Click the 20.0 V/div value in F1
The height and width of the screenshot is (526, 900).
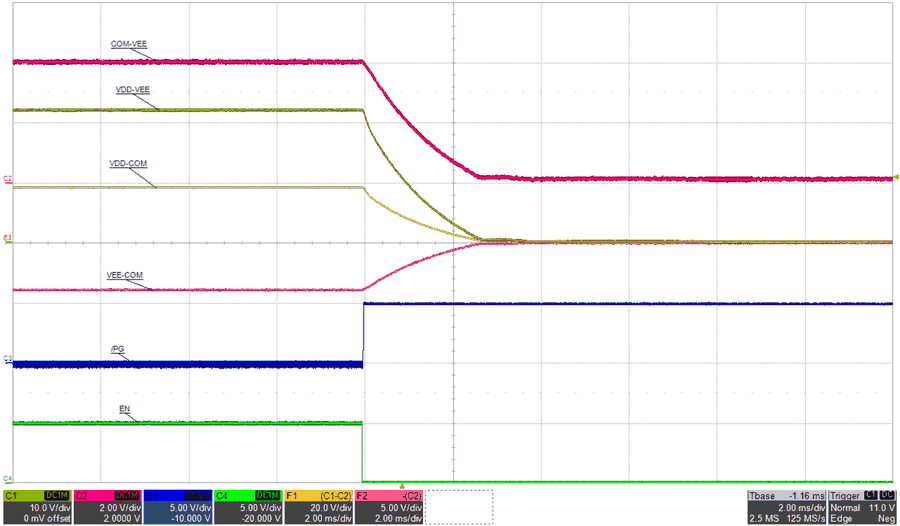pos(331,508)
